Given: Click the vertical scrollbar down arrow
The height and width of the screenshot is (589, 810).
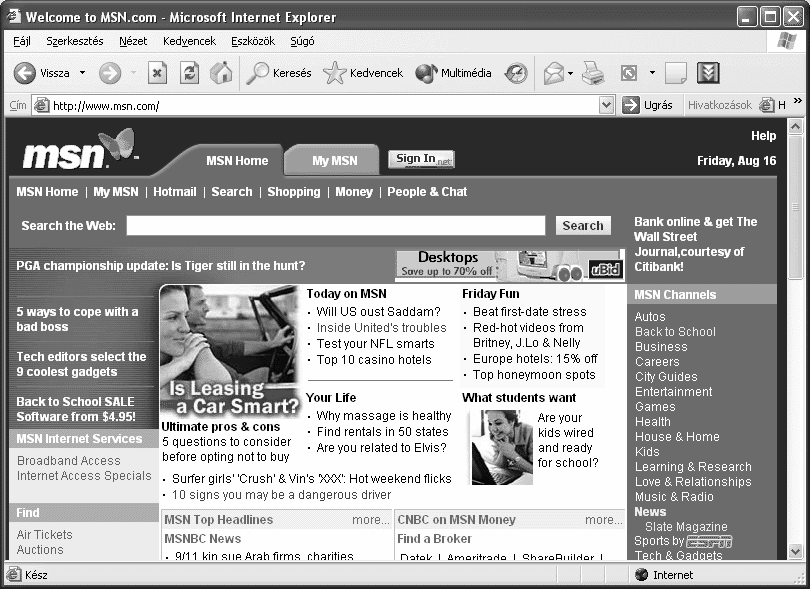Looking at the screenshot, I should [x=796, y=551].
